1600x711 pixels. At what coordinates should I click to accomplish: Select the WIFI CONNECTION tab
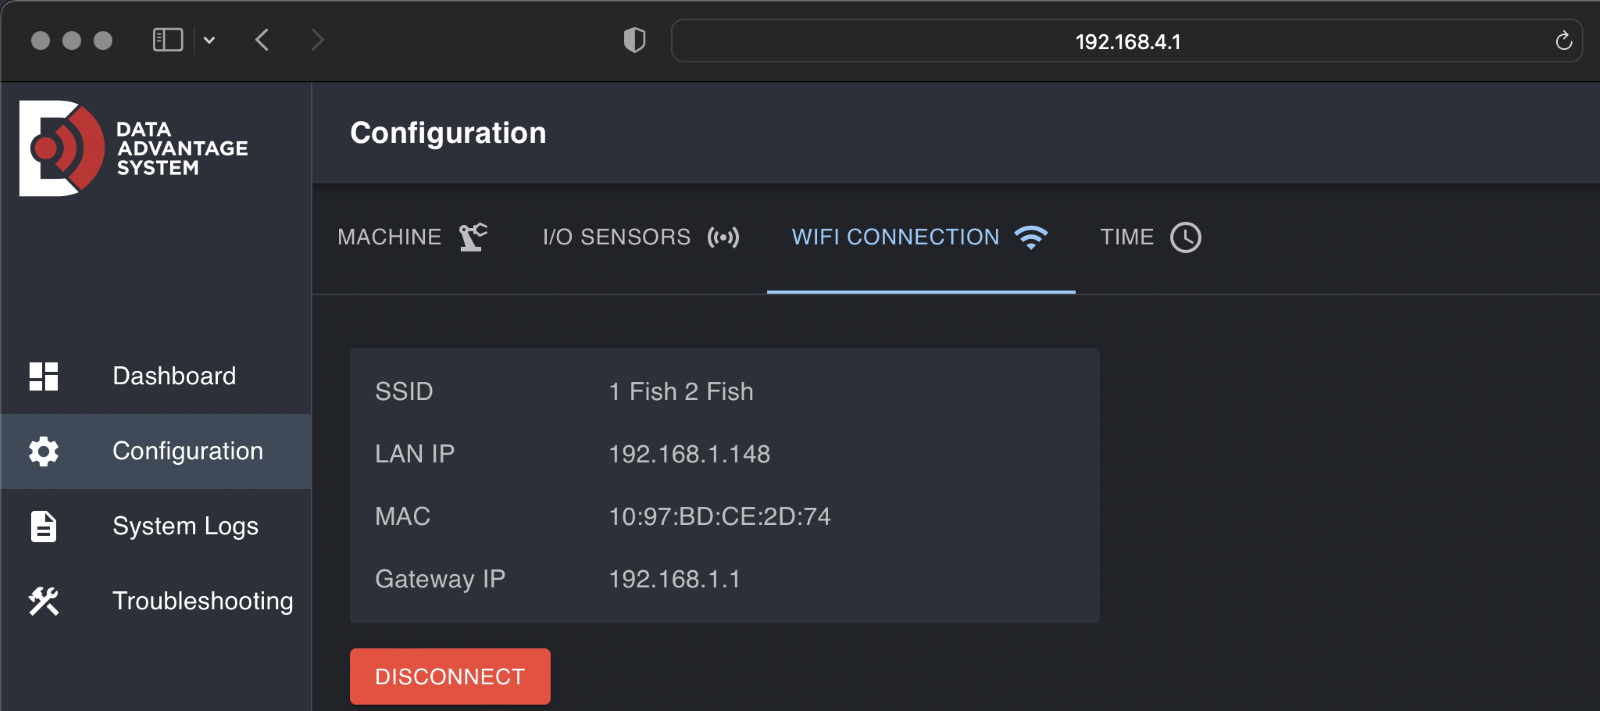[921, 238]
